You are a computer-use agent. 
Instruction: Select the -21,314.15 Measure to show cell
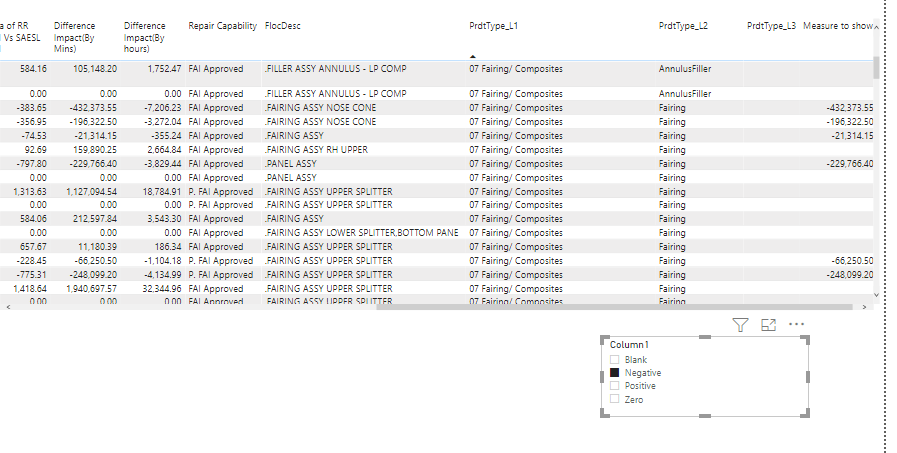pos(852,136)
